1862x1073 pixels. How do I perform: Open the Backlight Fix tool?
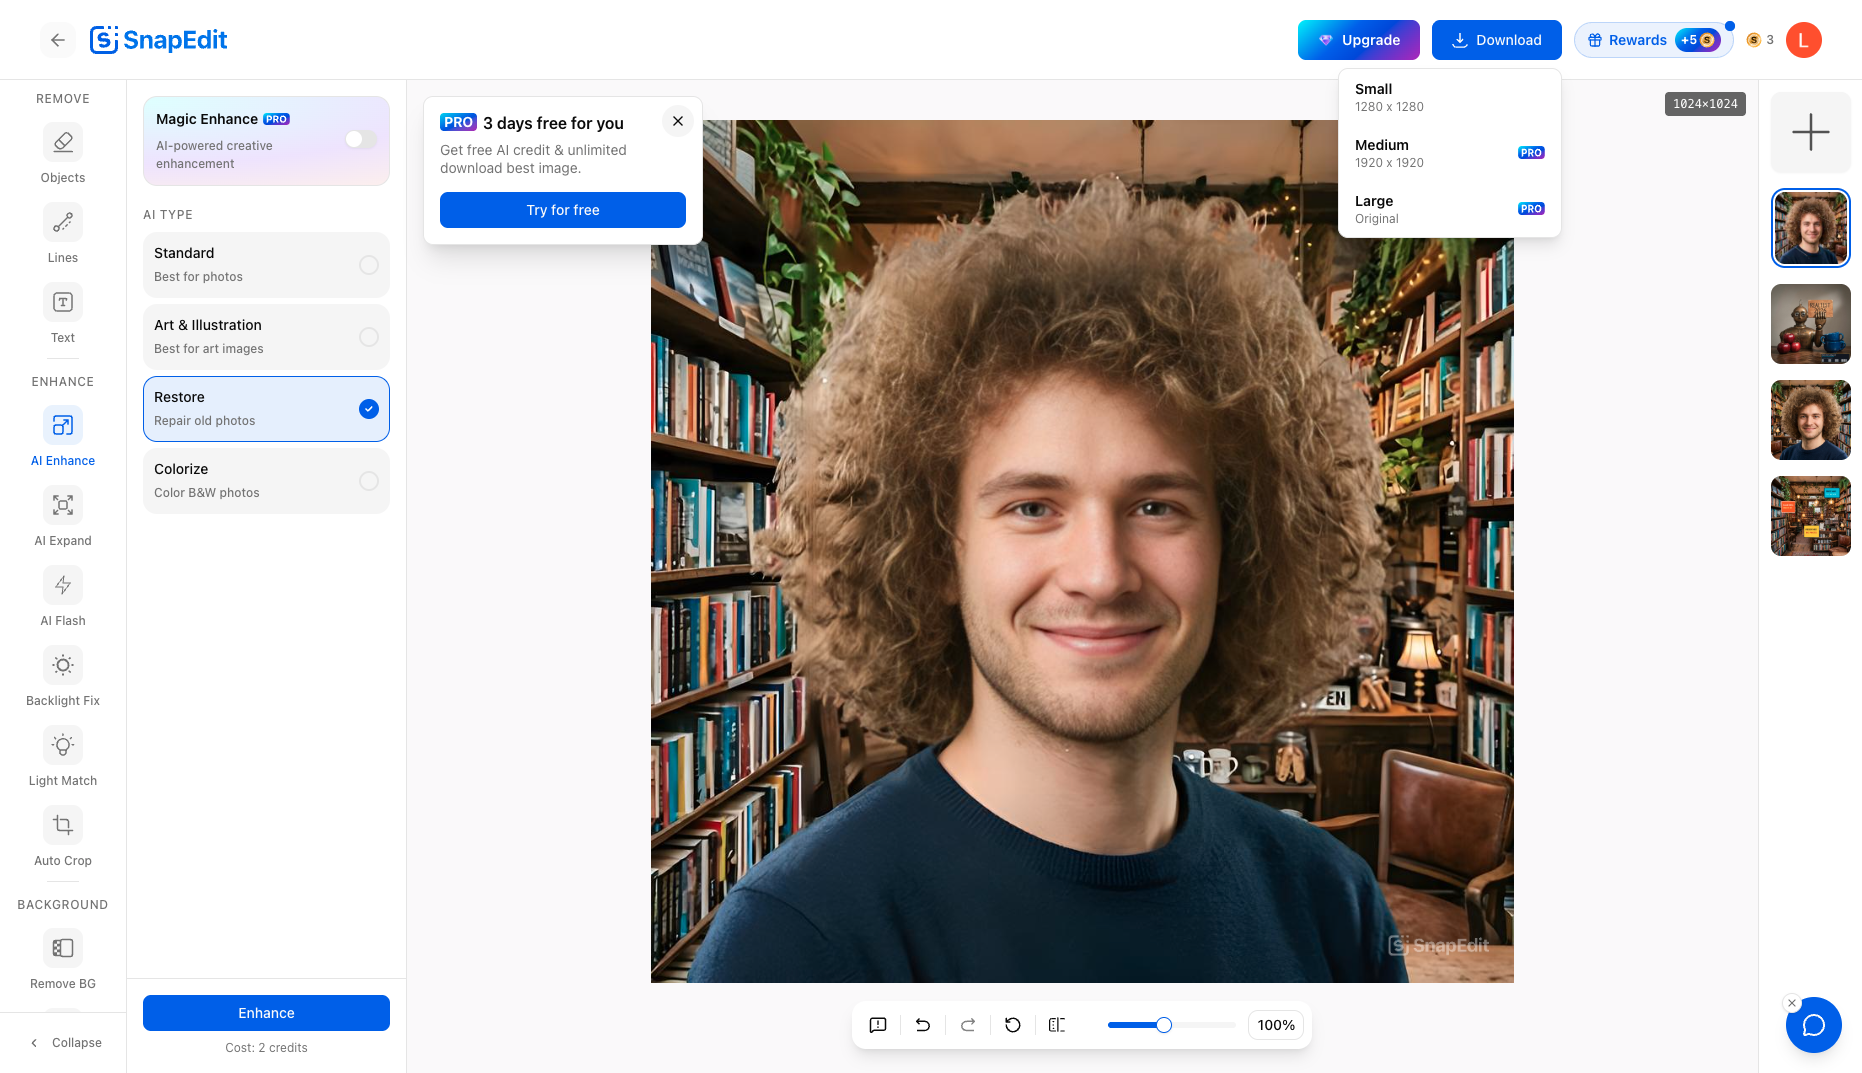pos(63,677)
